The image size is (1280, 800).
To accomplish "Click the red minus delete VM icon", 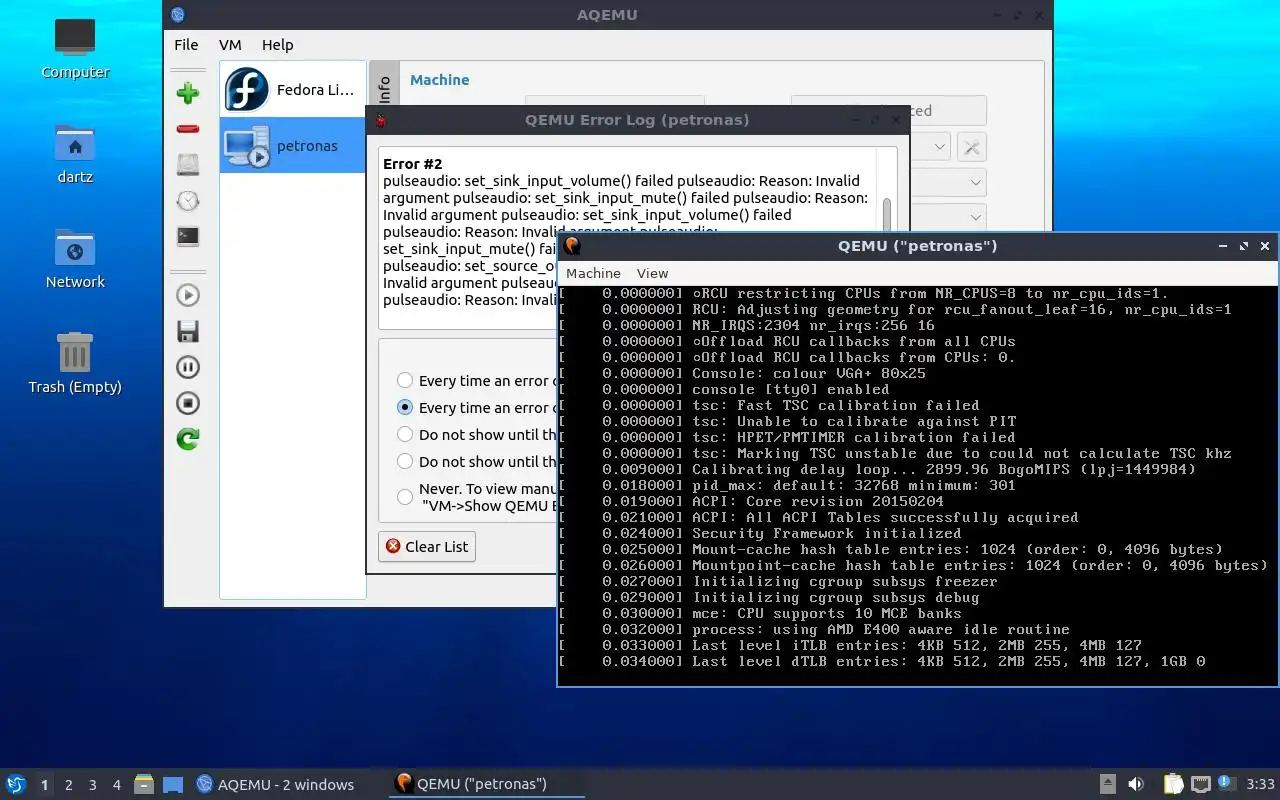I will 187,129.
